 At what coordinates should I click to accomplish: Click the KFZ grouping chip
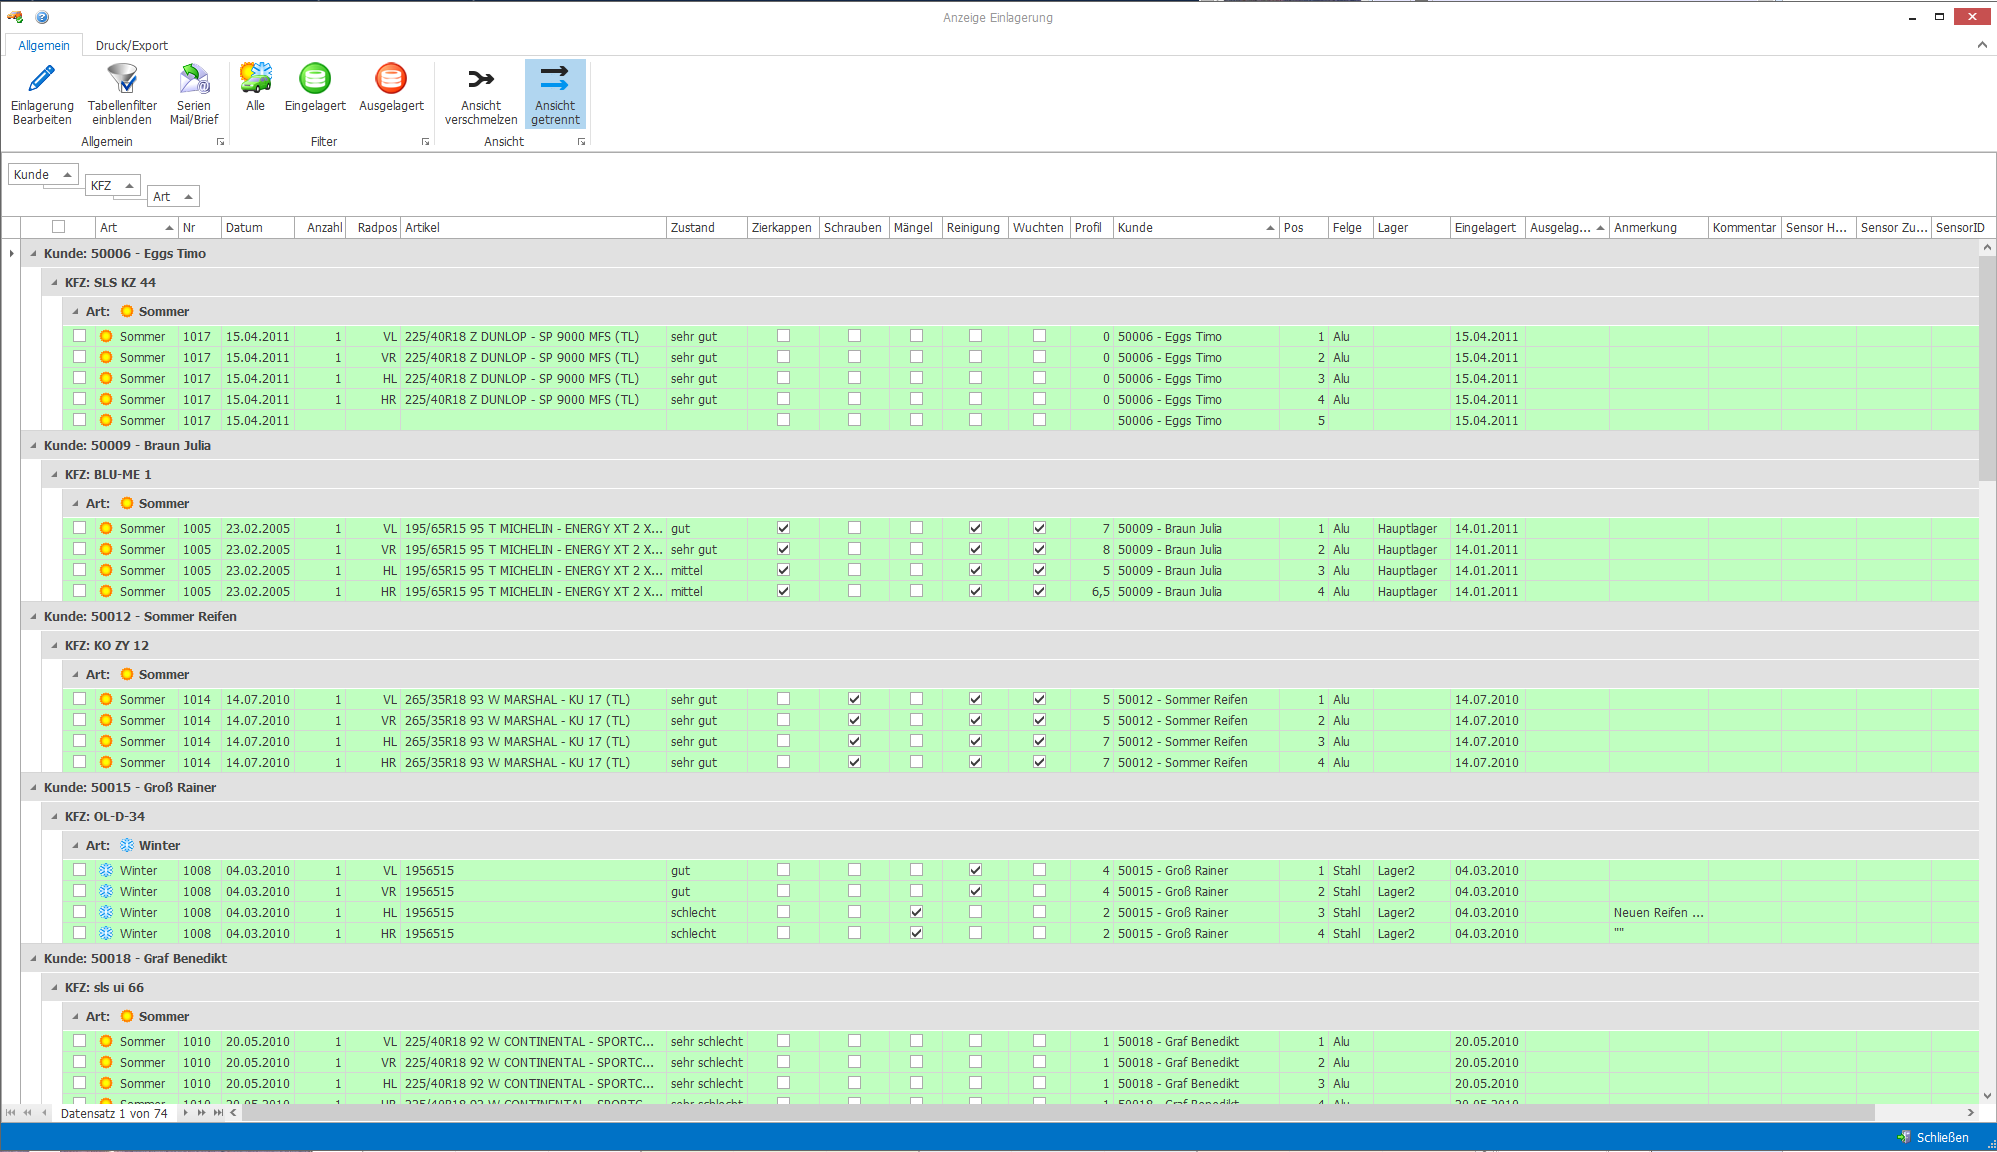pos(112,185)
